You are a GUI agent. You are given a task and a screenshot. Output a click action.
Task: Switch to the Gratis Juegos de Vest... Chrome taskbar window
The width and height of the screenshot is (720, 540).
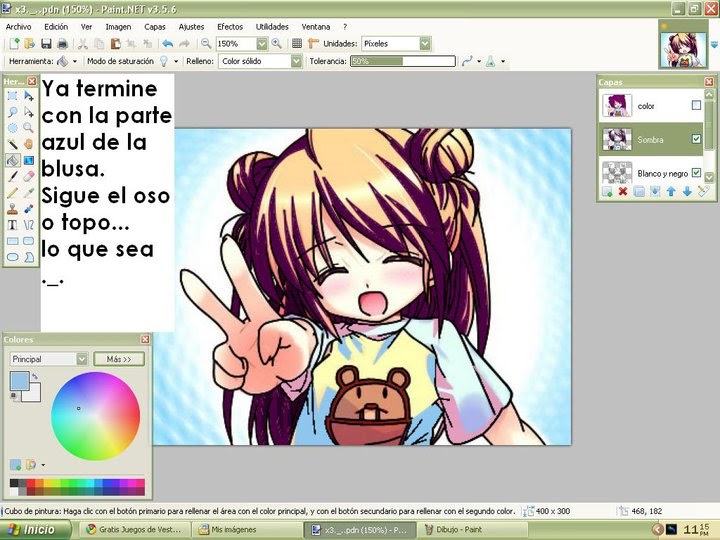[134, 530]
